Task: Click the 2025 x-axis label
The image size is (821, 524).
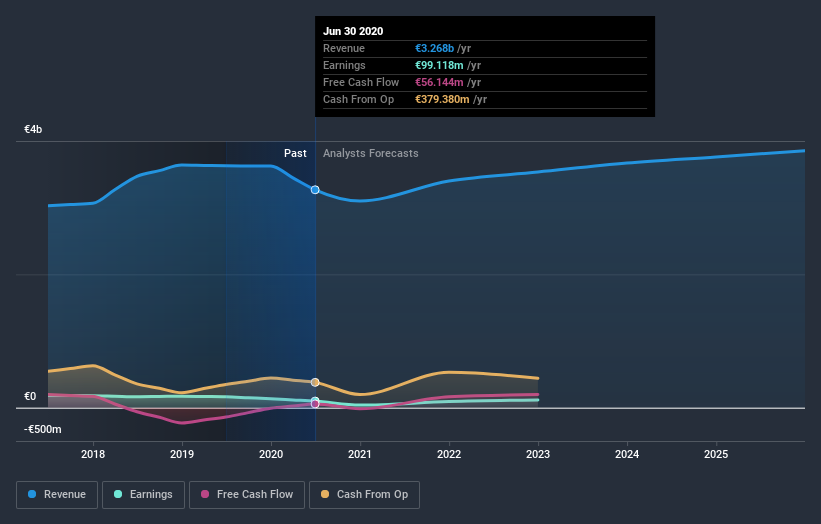Action: coord(716,454)
